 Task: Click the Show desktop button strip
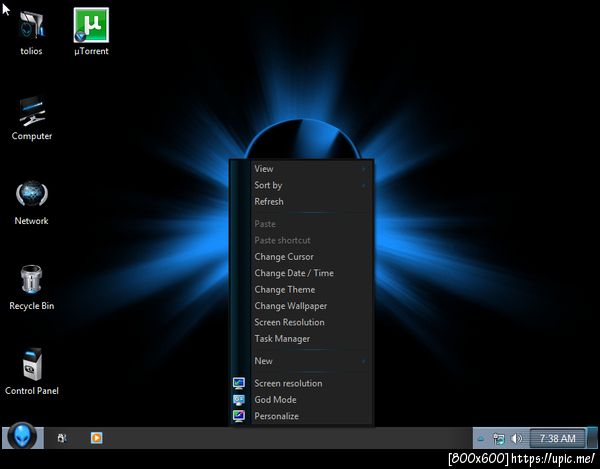click(592, 438)
